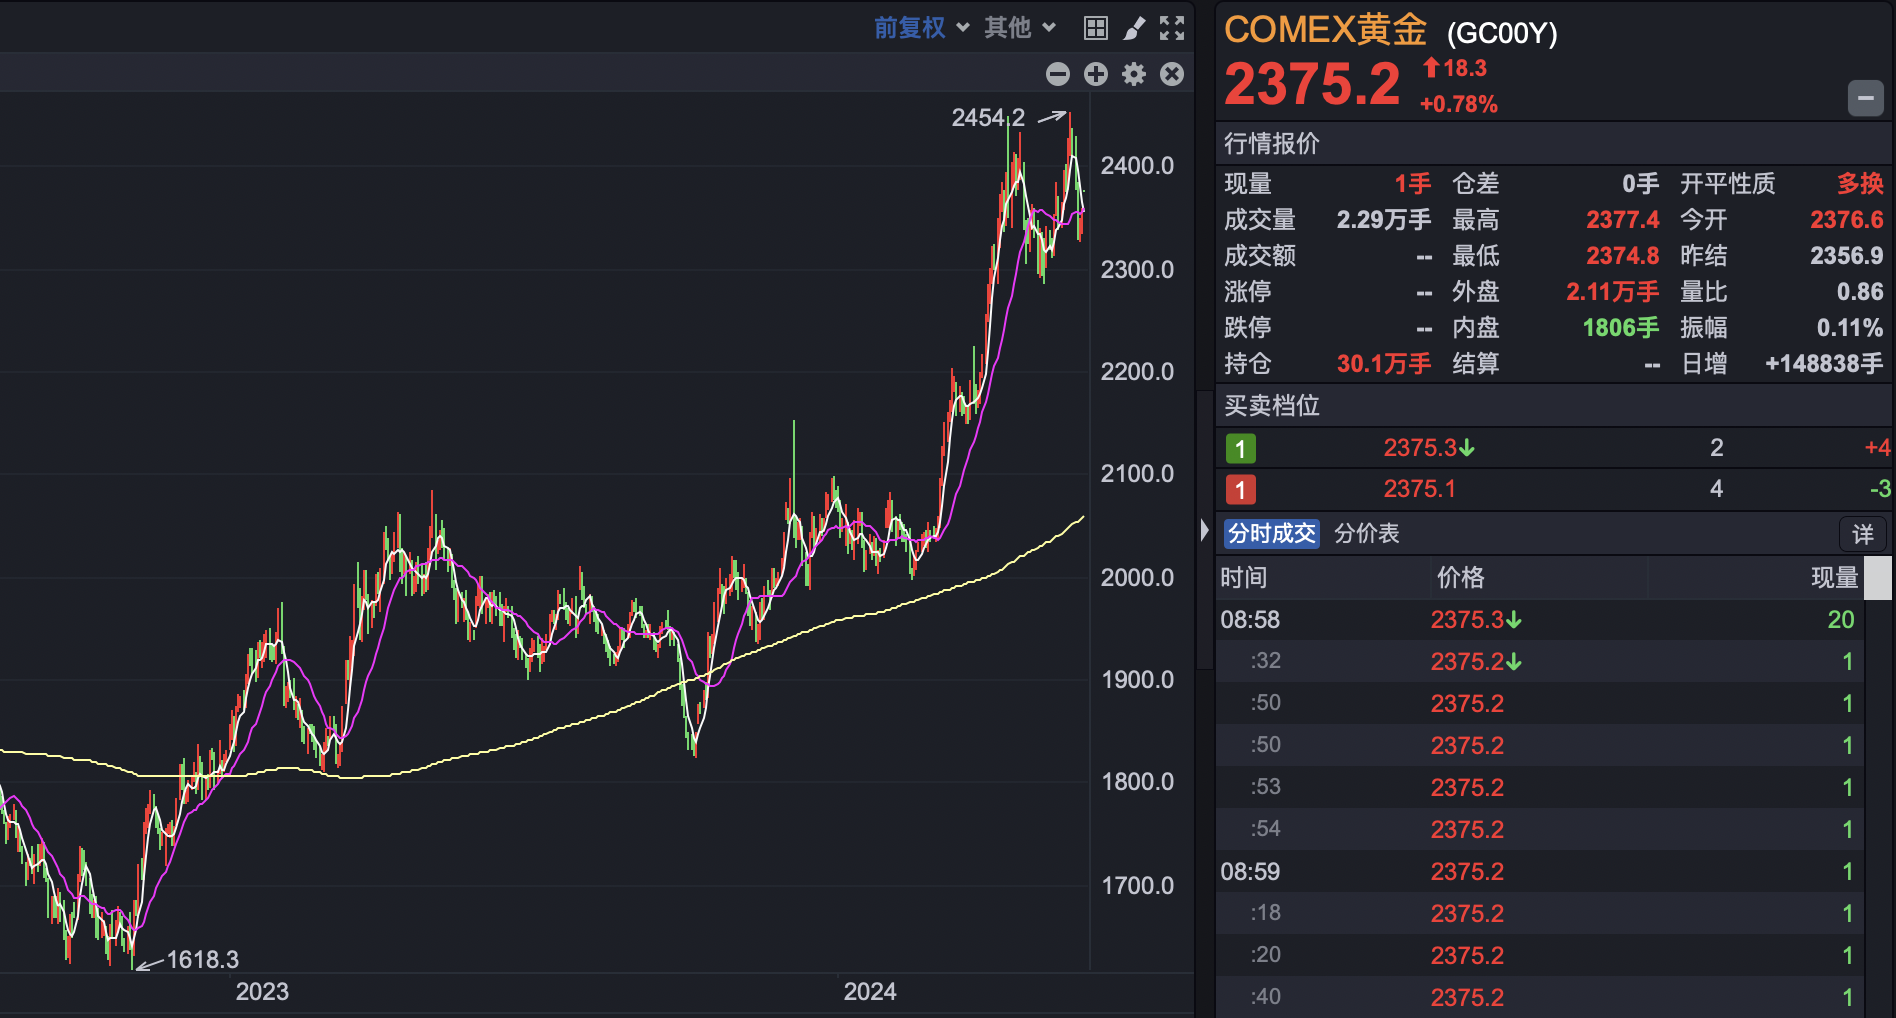Click the 2375.2 latest price headline

(x=1312, y=84)
